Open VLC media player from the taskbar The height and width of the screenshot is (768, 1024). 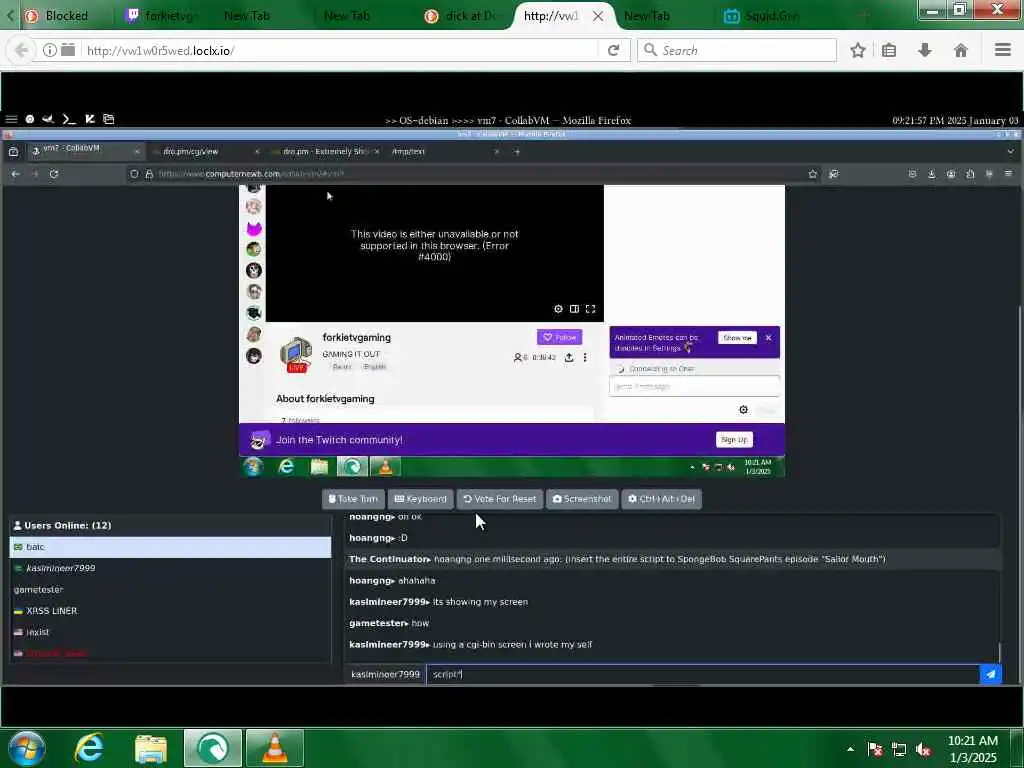pos(275,748)
